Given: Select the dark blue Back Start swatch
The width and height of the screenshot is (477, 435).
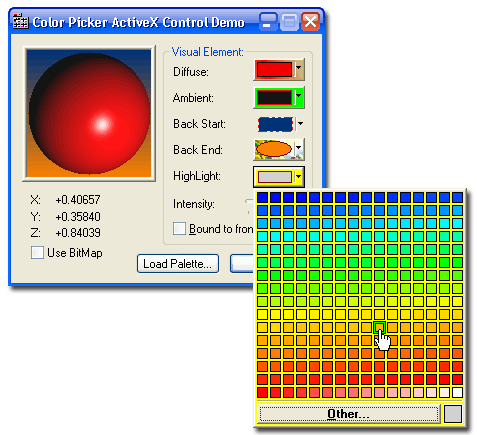Looking at the screenshot, I should (275, 124).
